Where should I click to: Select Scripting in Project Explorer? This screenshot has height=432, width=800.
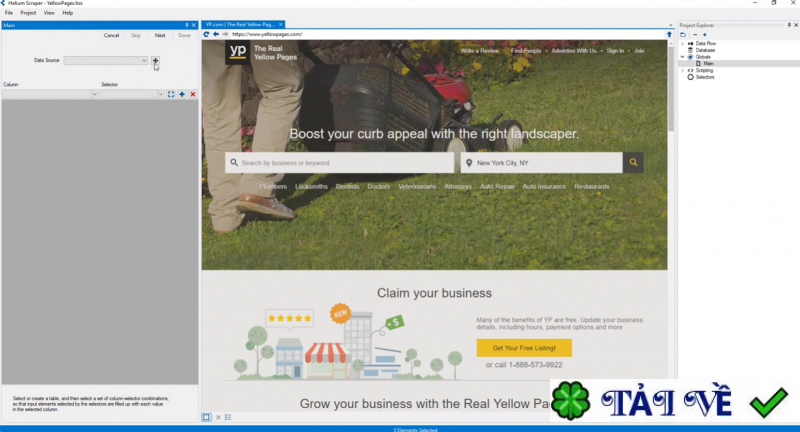point(705,70)
